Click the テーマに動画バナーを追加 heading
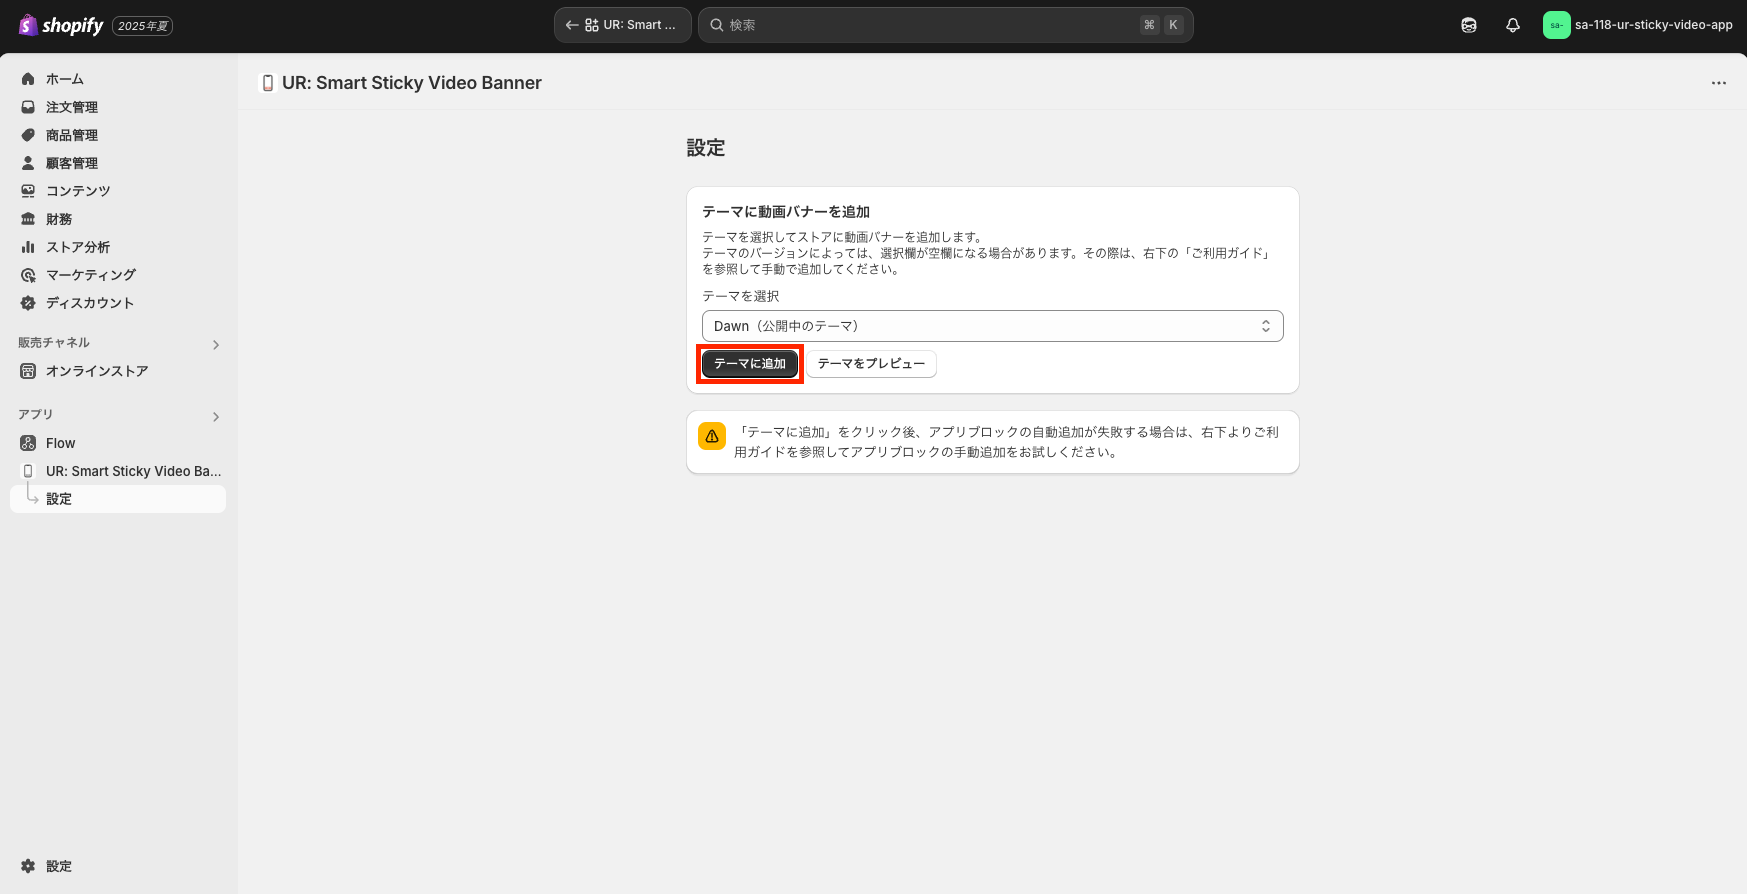The image size is (1747, 894). point(786,212)
